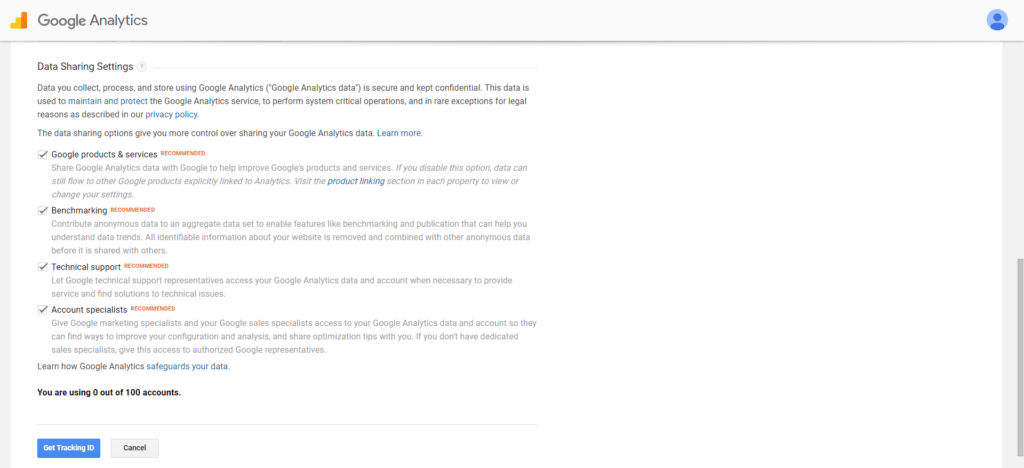
Task: Click the Google Analytics title text
Action: coord(93,20)
